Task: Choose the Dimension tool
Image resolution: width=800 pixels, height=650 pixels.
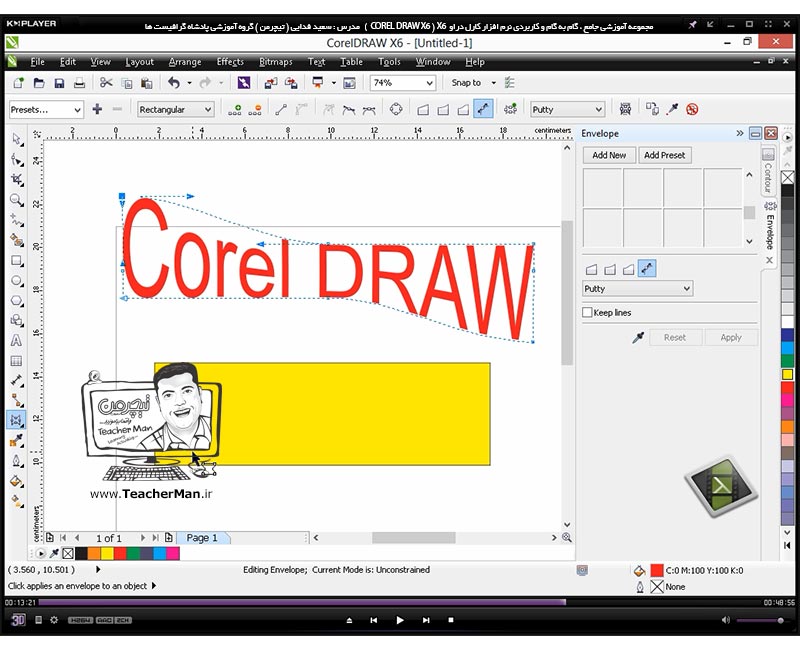Action: point(16,381)
